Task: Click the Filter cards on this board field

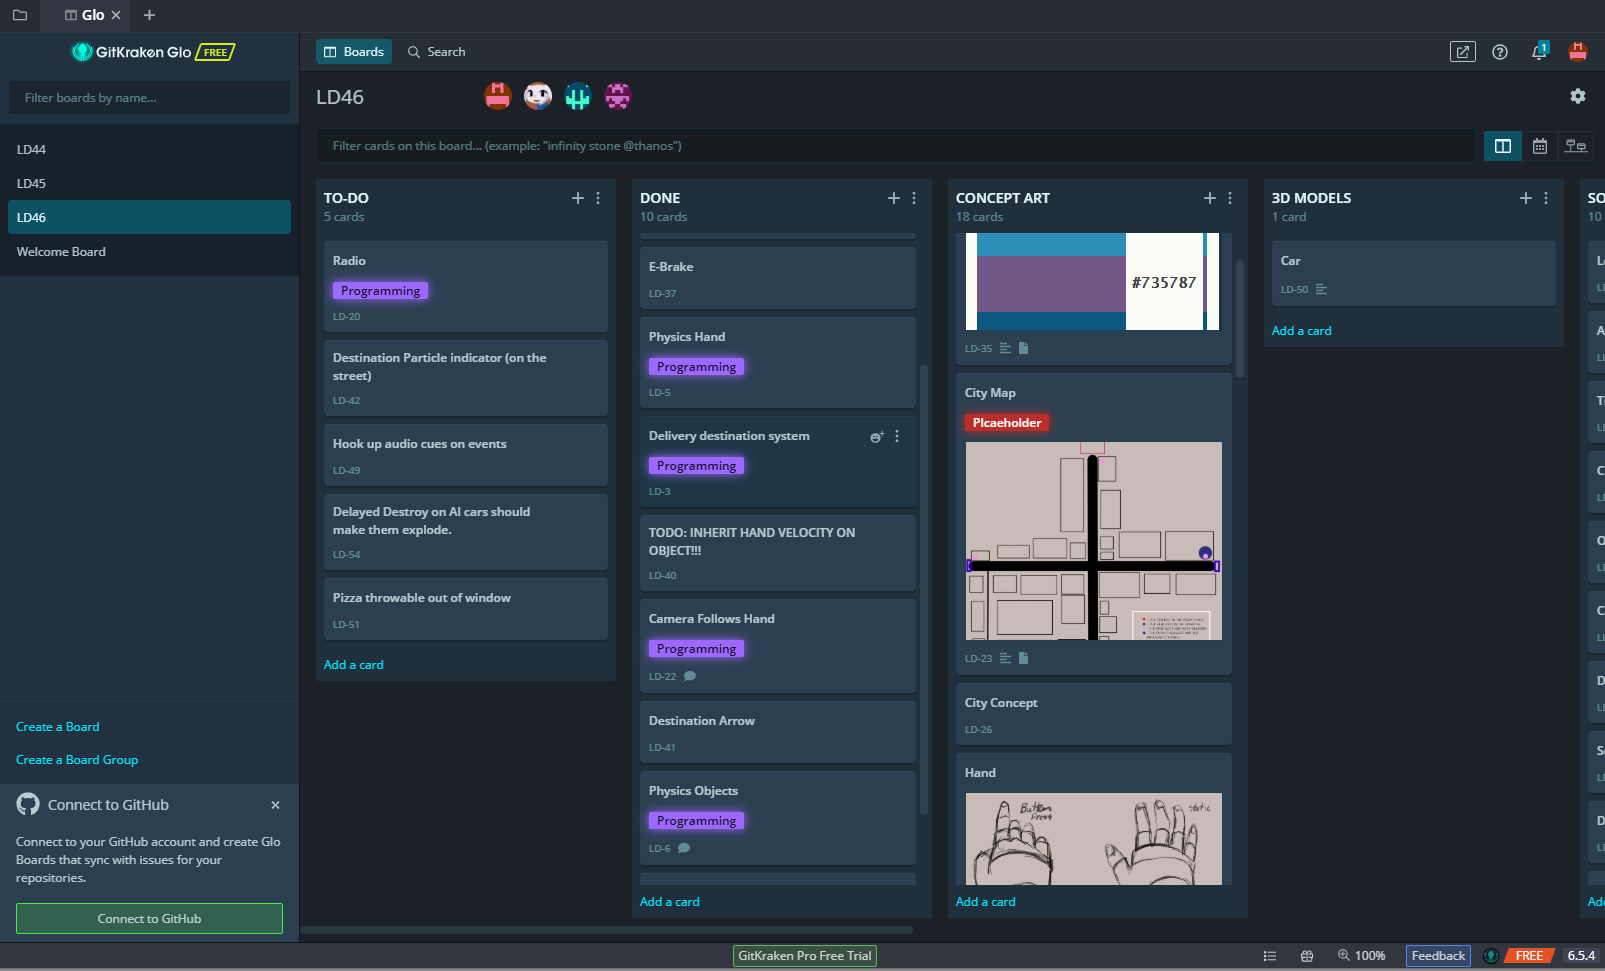Action: [x=896, y=146]
